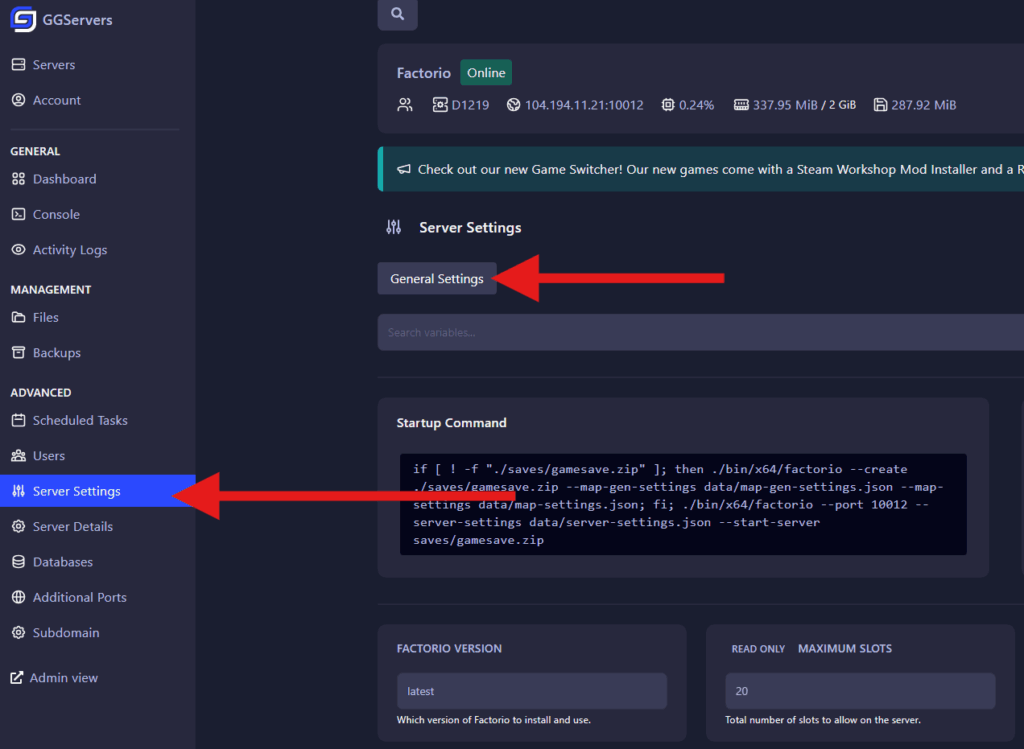
Task: Open the Scheduled Tasks page
Action: (80, 420)
